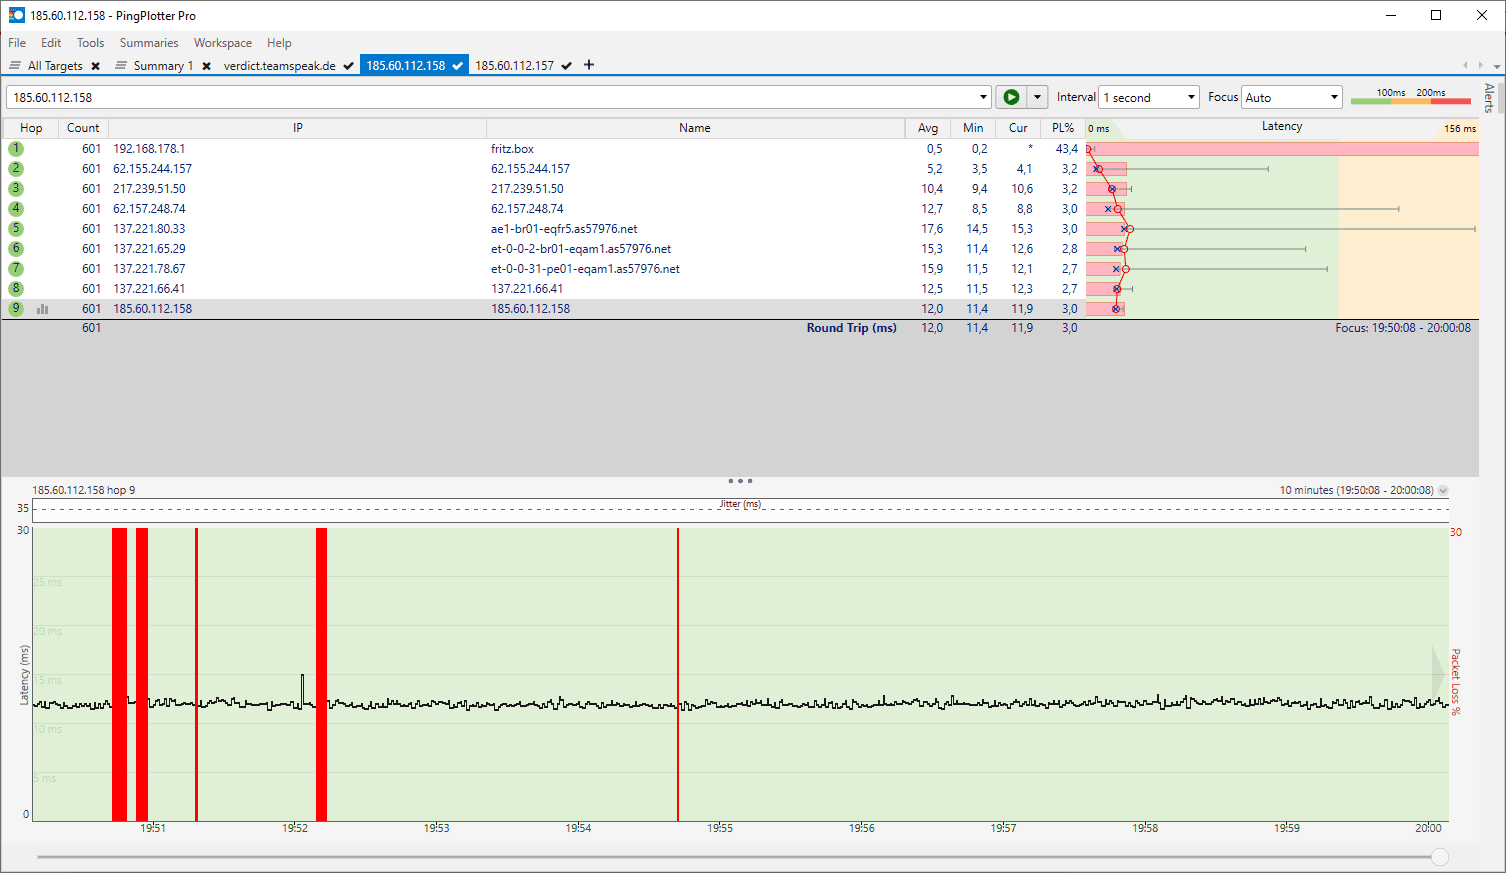Click checkmark on active 185.60.112.158 tab
Image resolution: width=1506 pixels, height=873 pixels.
[457, 66]
